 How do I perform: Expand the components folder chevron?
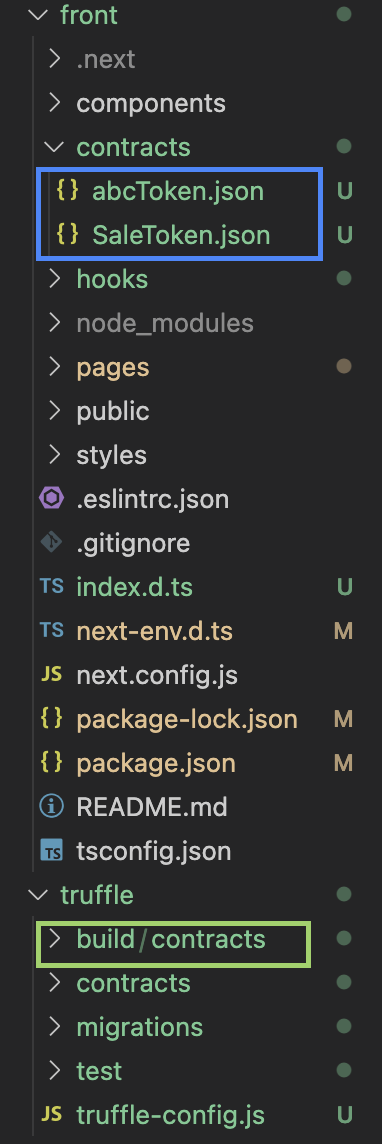click(55, 103)
